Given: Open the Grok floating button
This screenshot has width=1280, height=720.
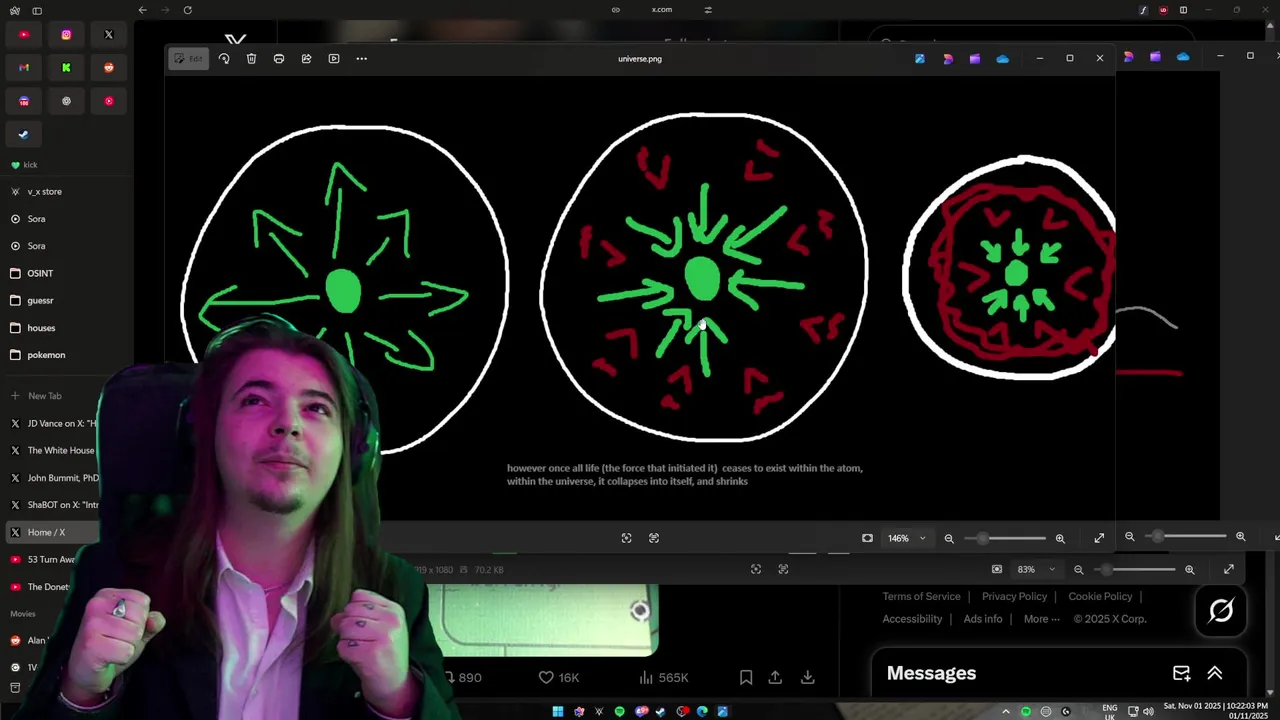Looking at the screenshot, I should tap(1221, 610).
